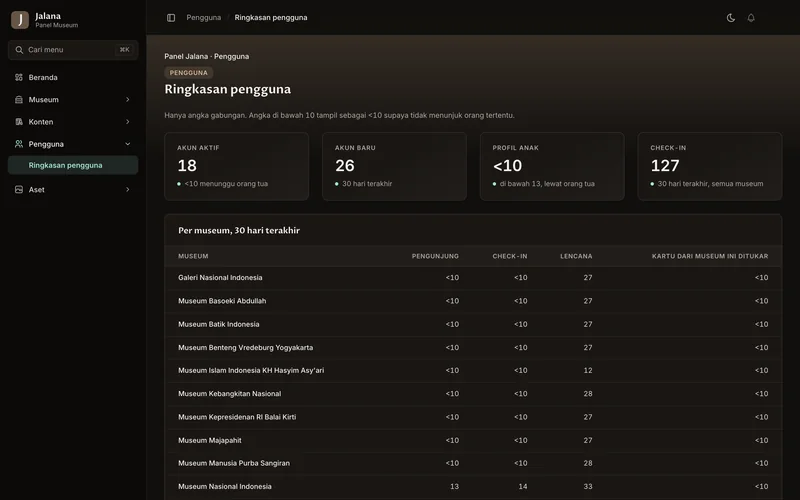Select Ringkasan pengguna sidebar item
Screen dimensions: 800x500
pyautogui.click(x=73, y=165)
